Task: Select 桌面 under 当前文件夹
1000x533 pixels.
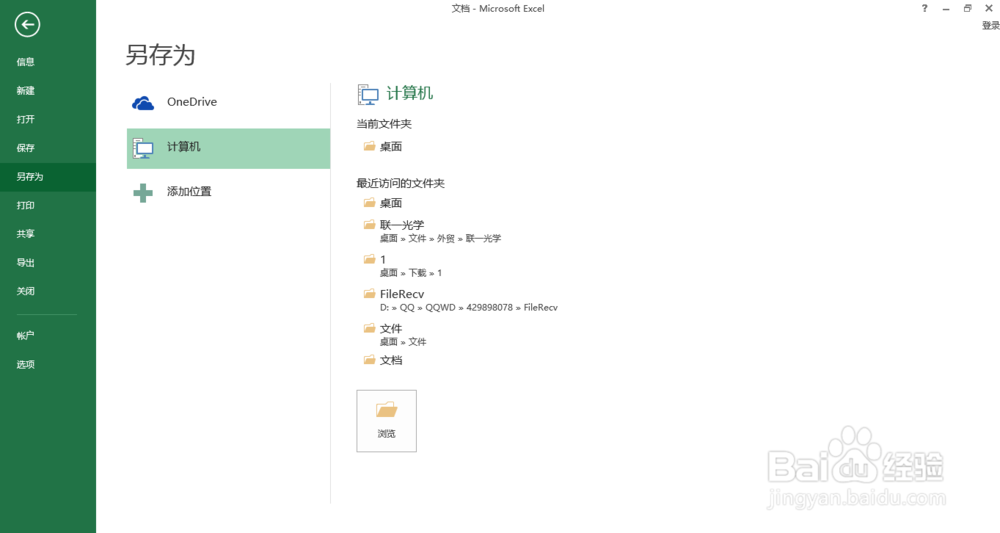Action: (391, 147)
